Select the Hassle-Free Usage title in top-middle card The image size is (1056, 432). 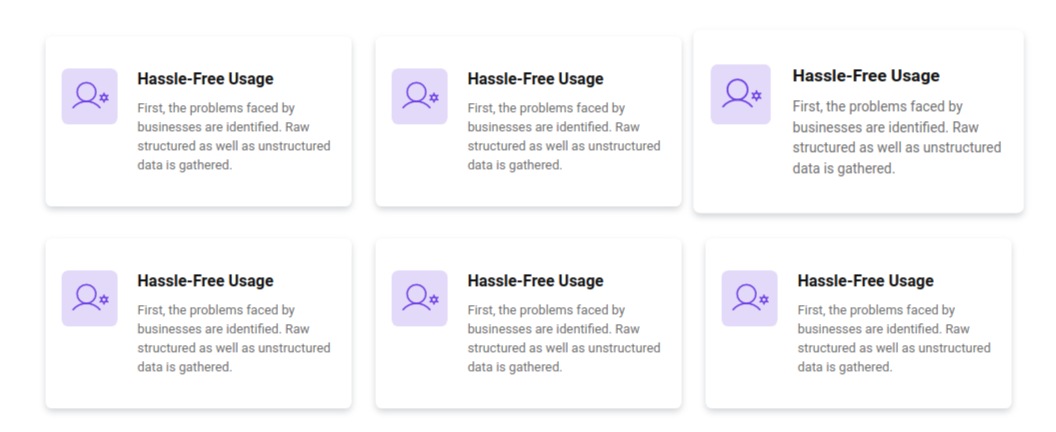[x=535, y=79]
